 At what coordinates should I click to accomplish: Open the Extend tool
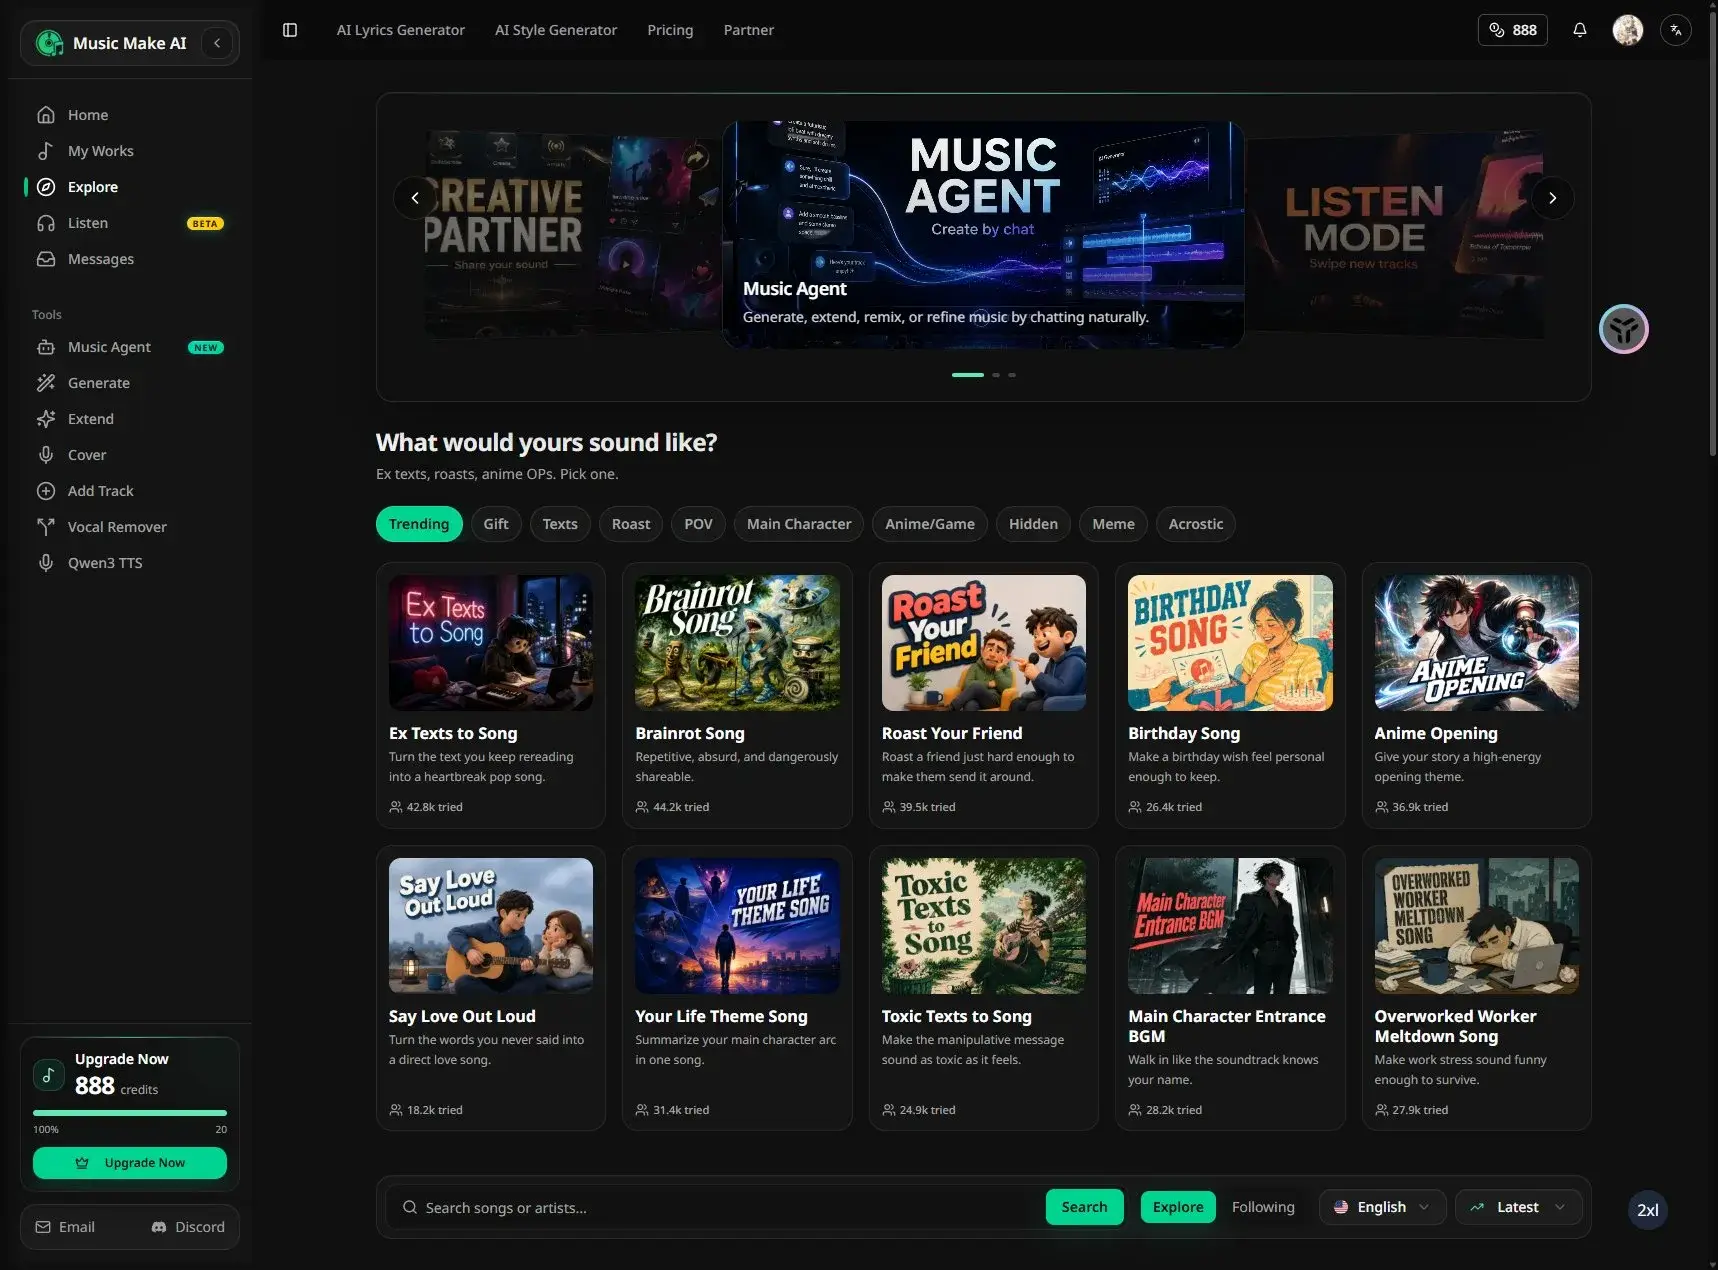click(130, 419)
